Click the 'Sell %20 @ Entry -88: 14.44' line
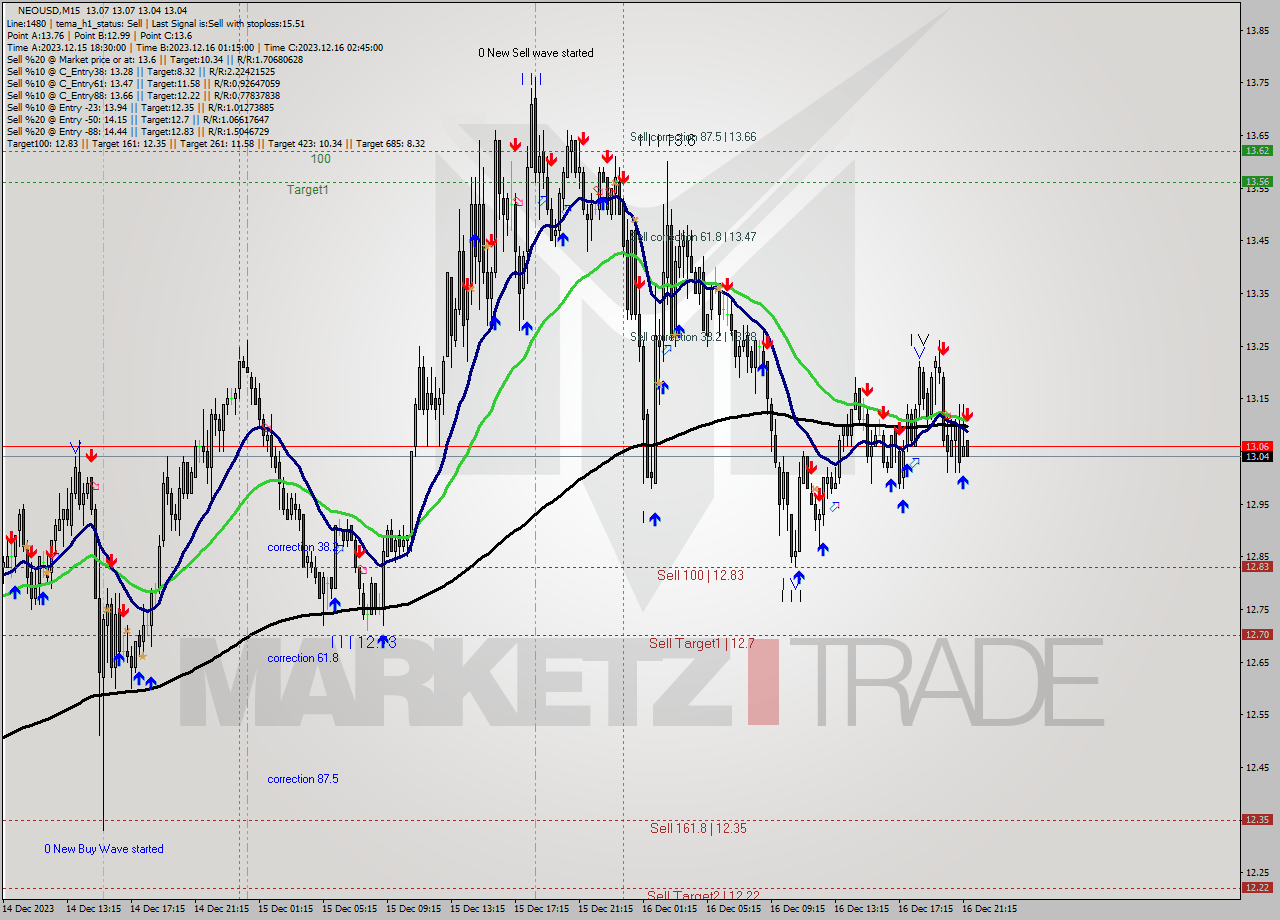 [x=137, y=131]
